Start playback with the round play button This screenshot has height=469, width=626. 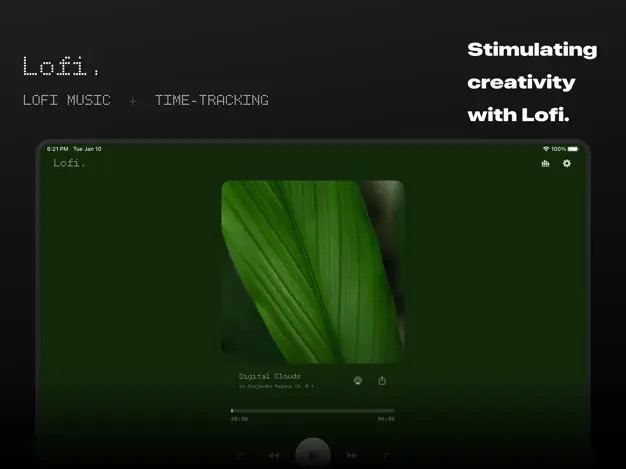(313, 454)
